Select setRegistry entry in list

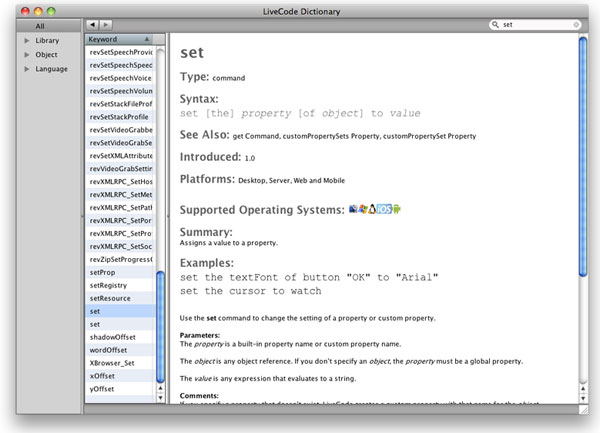point(120,285)
